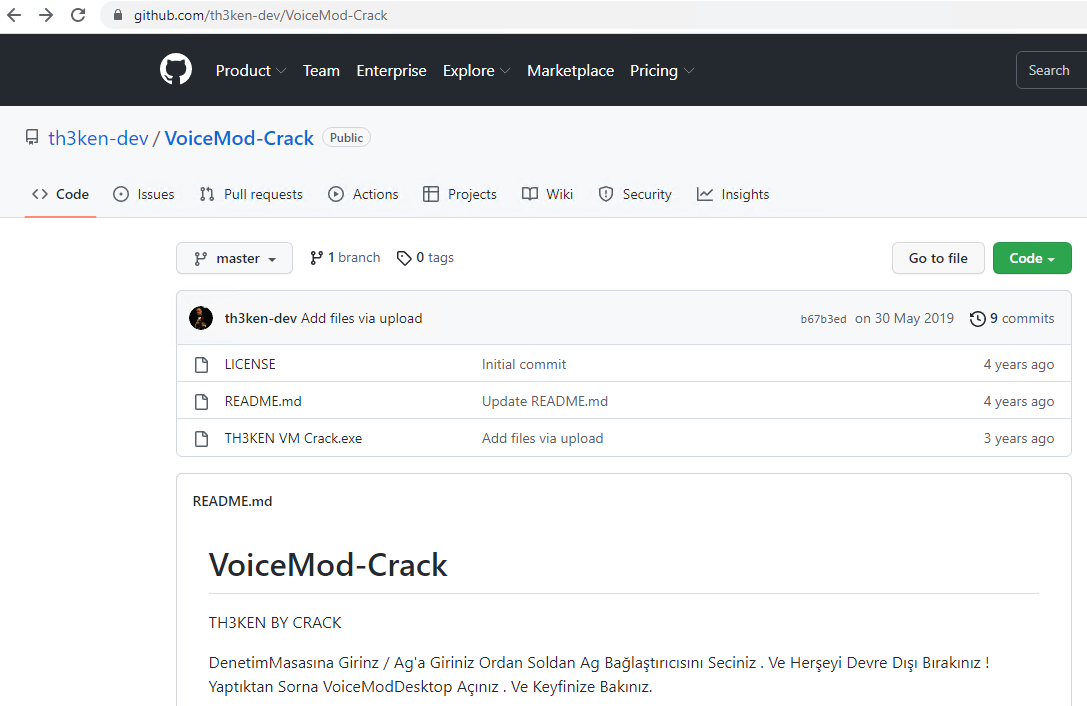Viewport: 1087px width, 706px height.
Task: Click the Public badge label
Action: [x=346, y=137]
